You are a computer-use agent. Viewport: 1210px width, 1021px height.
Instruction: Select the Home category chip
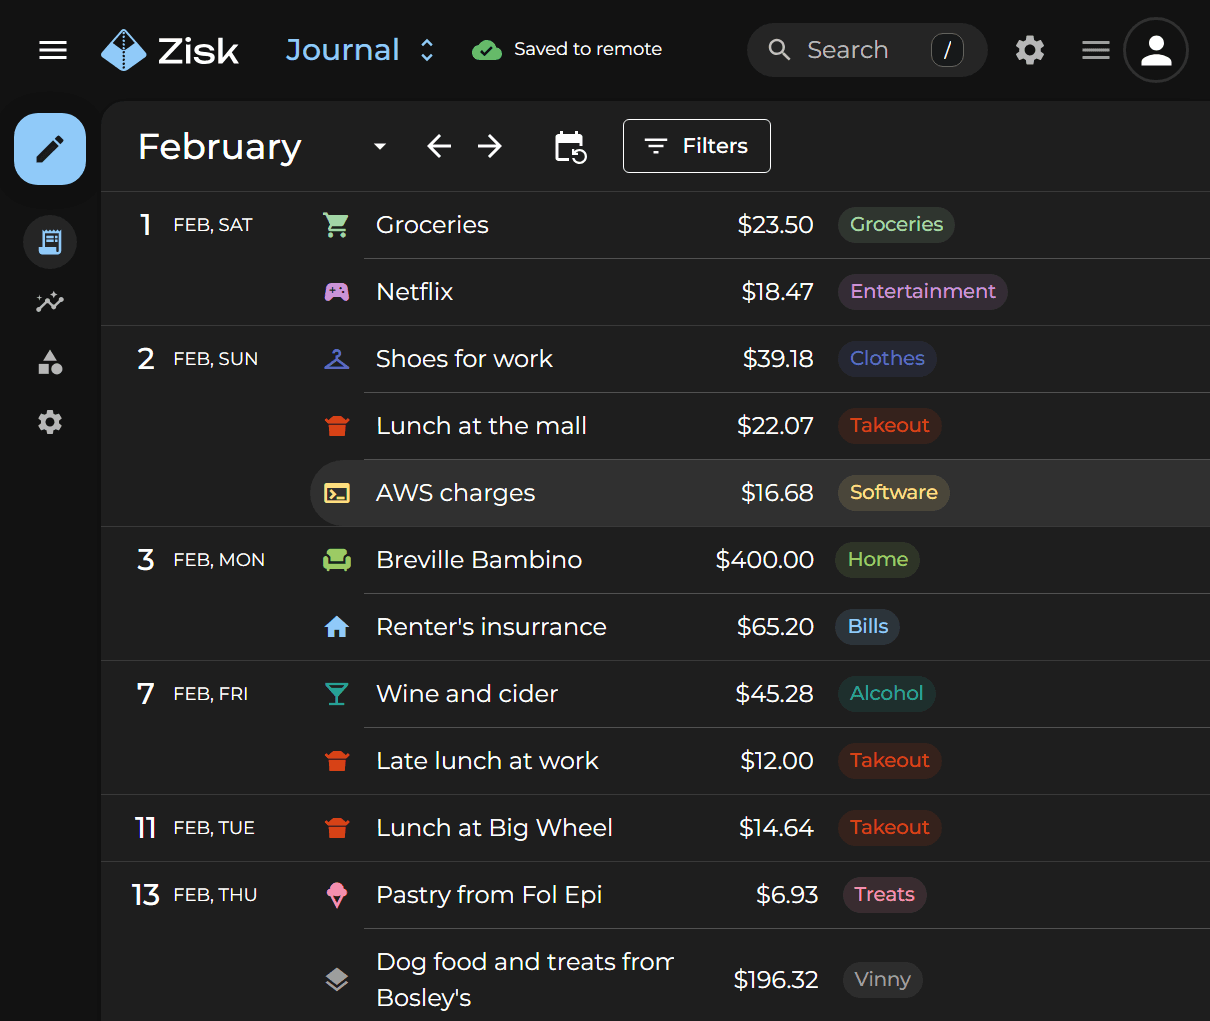coord(877,560)
